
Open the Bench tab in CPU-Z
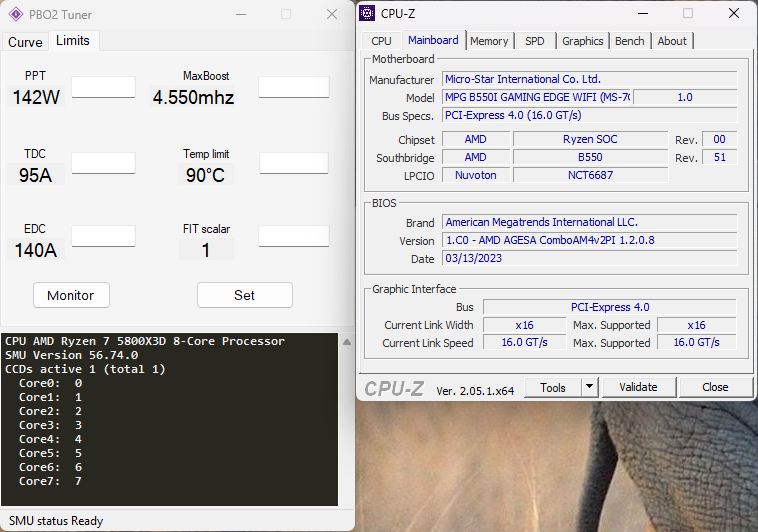point(629,41)
